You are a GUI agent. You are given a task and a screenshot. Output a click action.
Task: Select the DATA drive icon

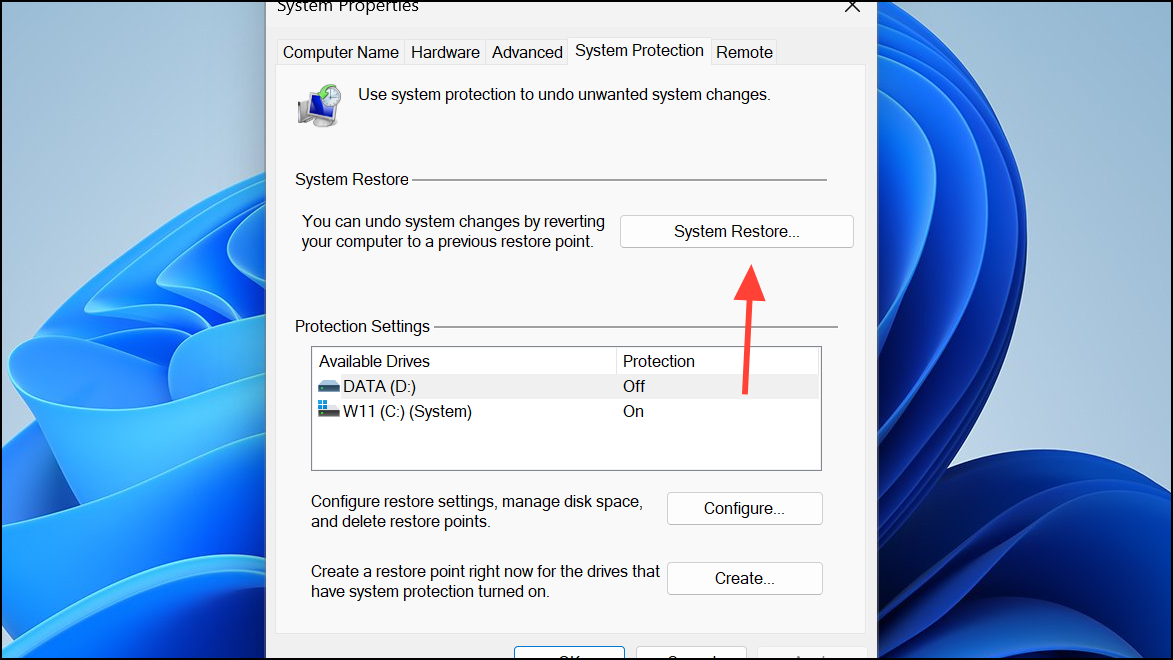coord(330,386)
